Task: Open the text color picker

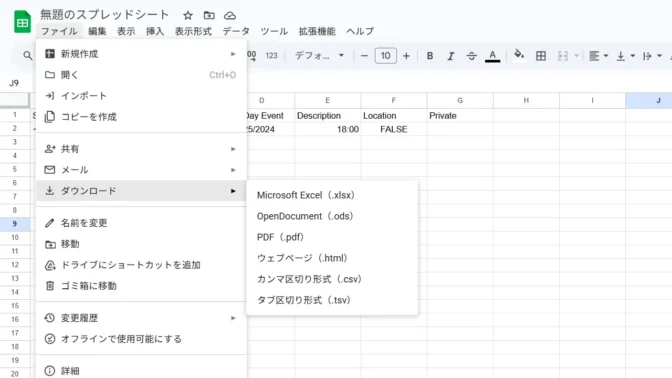Action: point(492,56)
